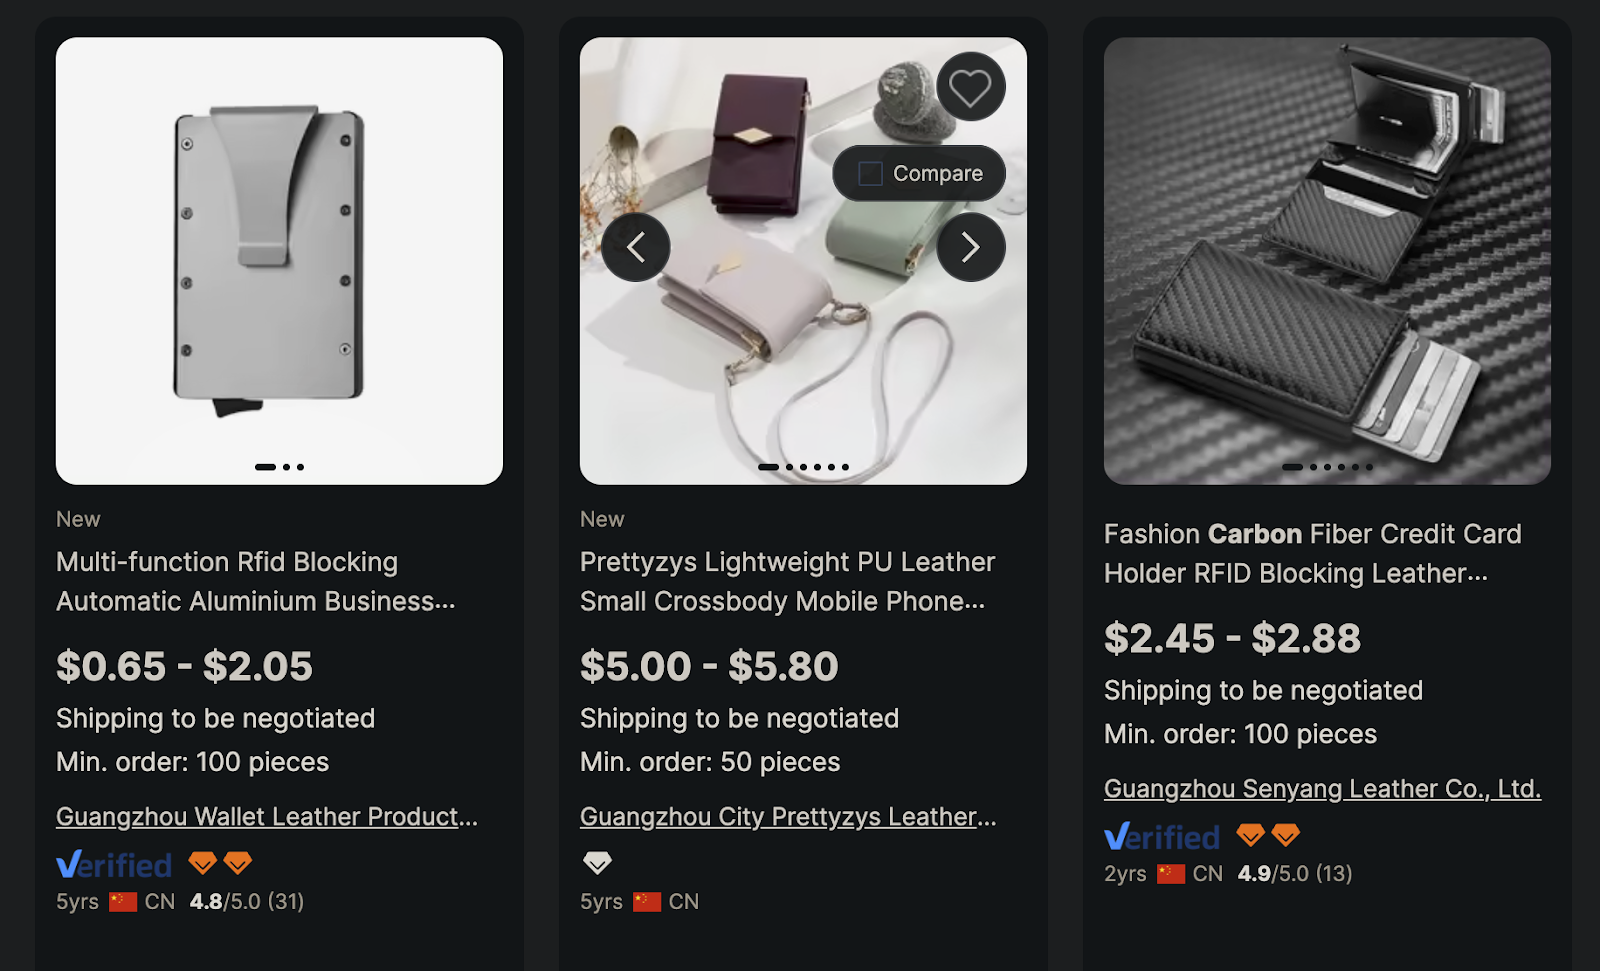Image resolution: width=1600 pixels, height=971 pixels.
Task: Click the Verified badge for Senyang Leather
Action: 1163,836
